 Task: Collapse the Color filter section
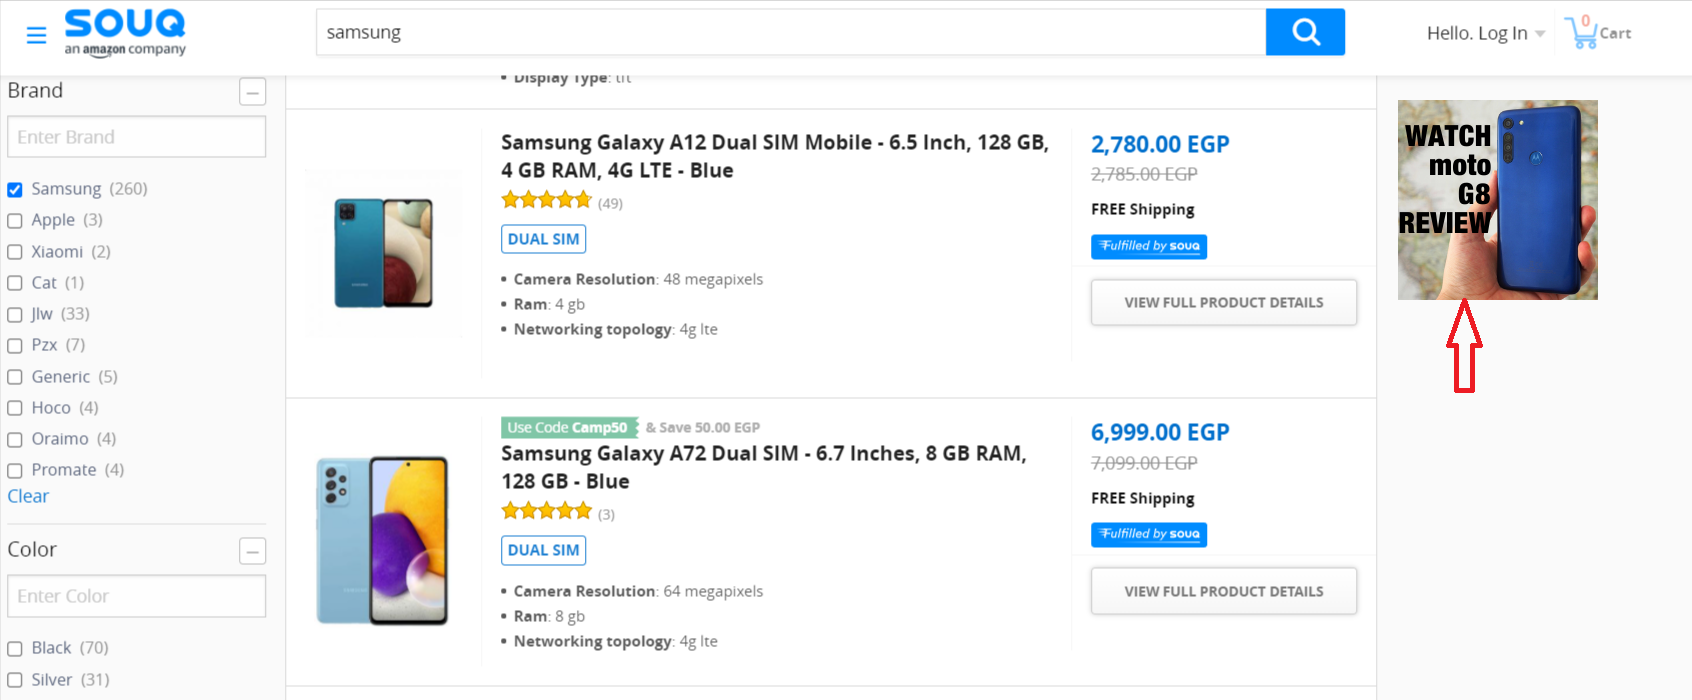pos(253,551)
